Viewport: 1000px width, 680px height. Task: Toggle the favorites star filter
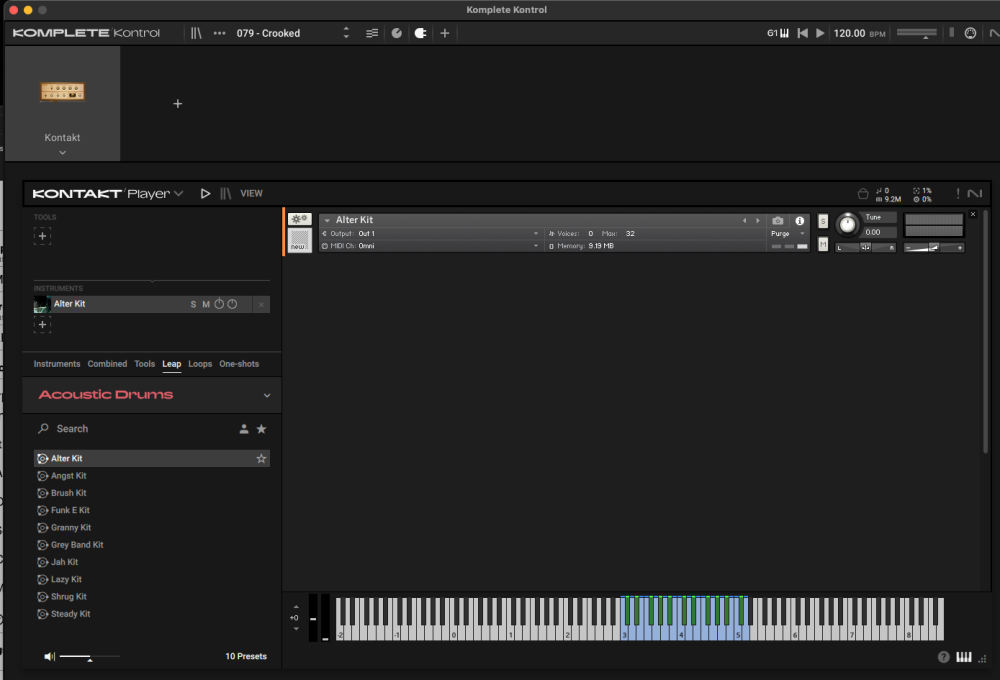[261, 429]
